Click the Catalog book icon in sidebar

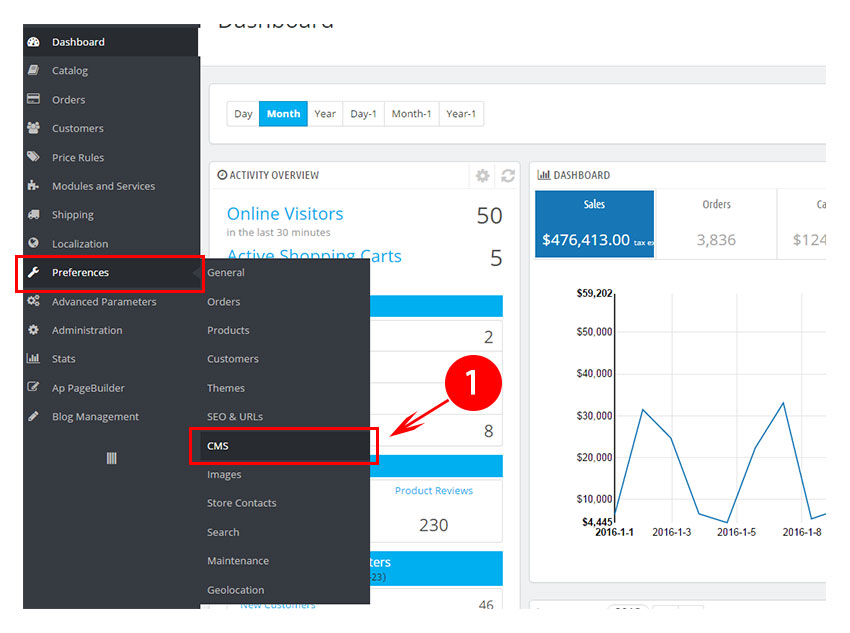(x=33, y=71)
